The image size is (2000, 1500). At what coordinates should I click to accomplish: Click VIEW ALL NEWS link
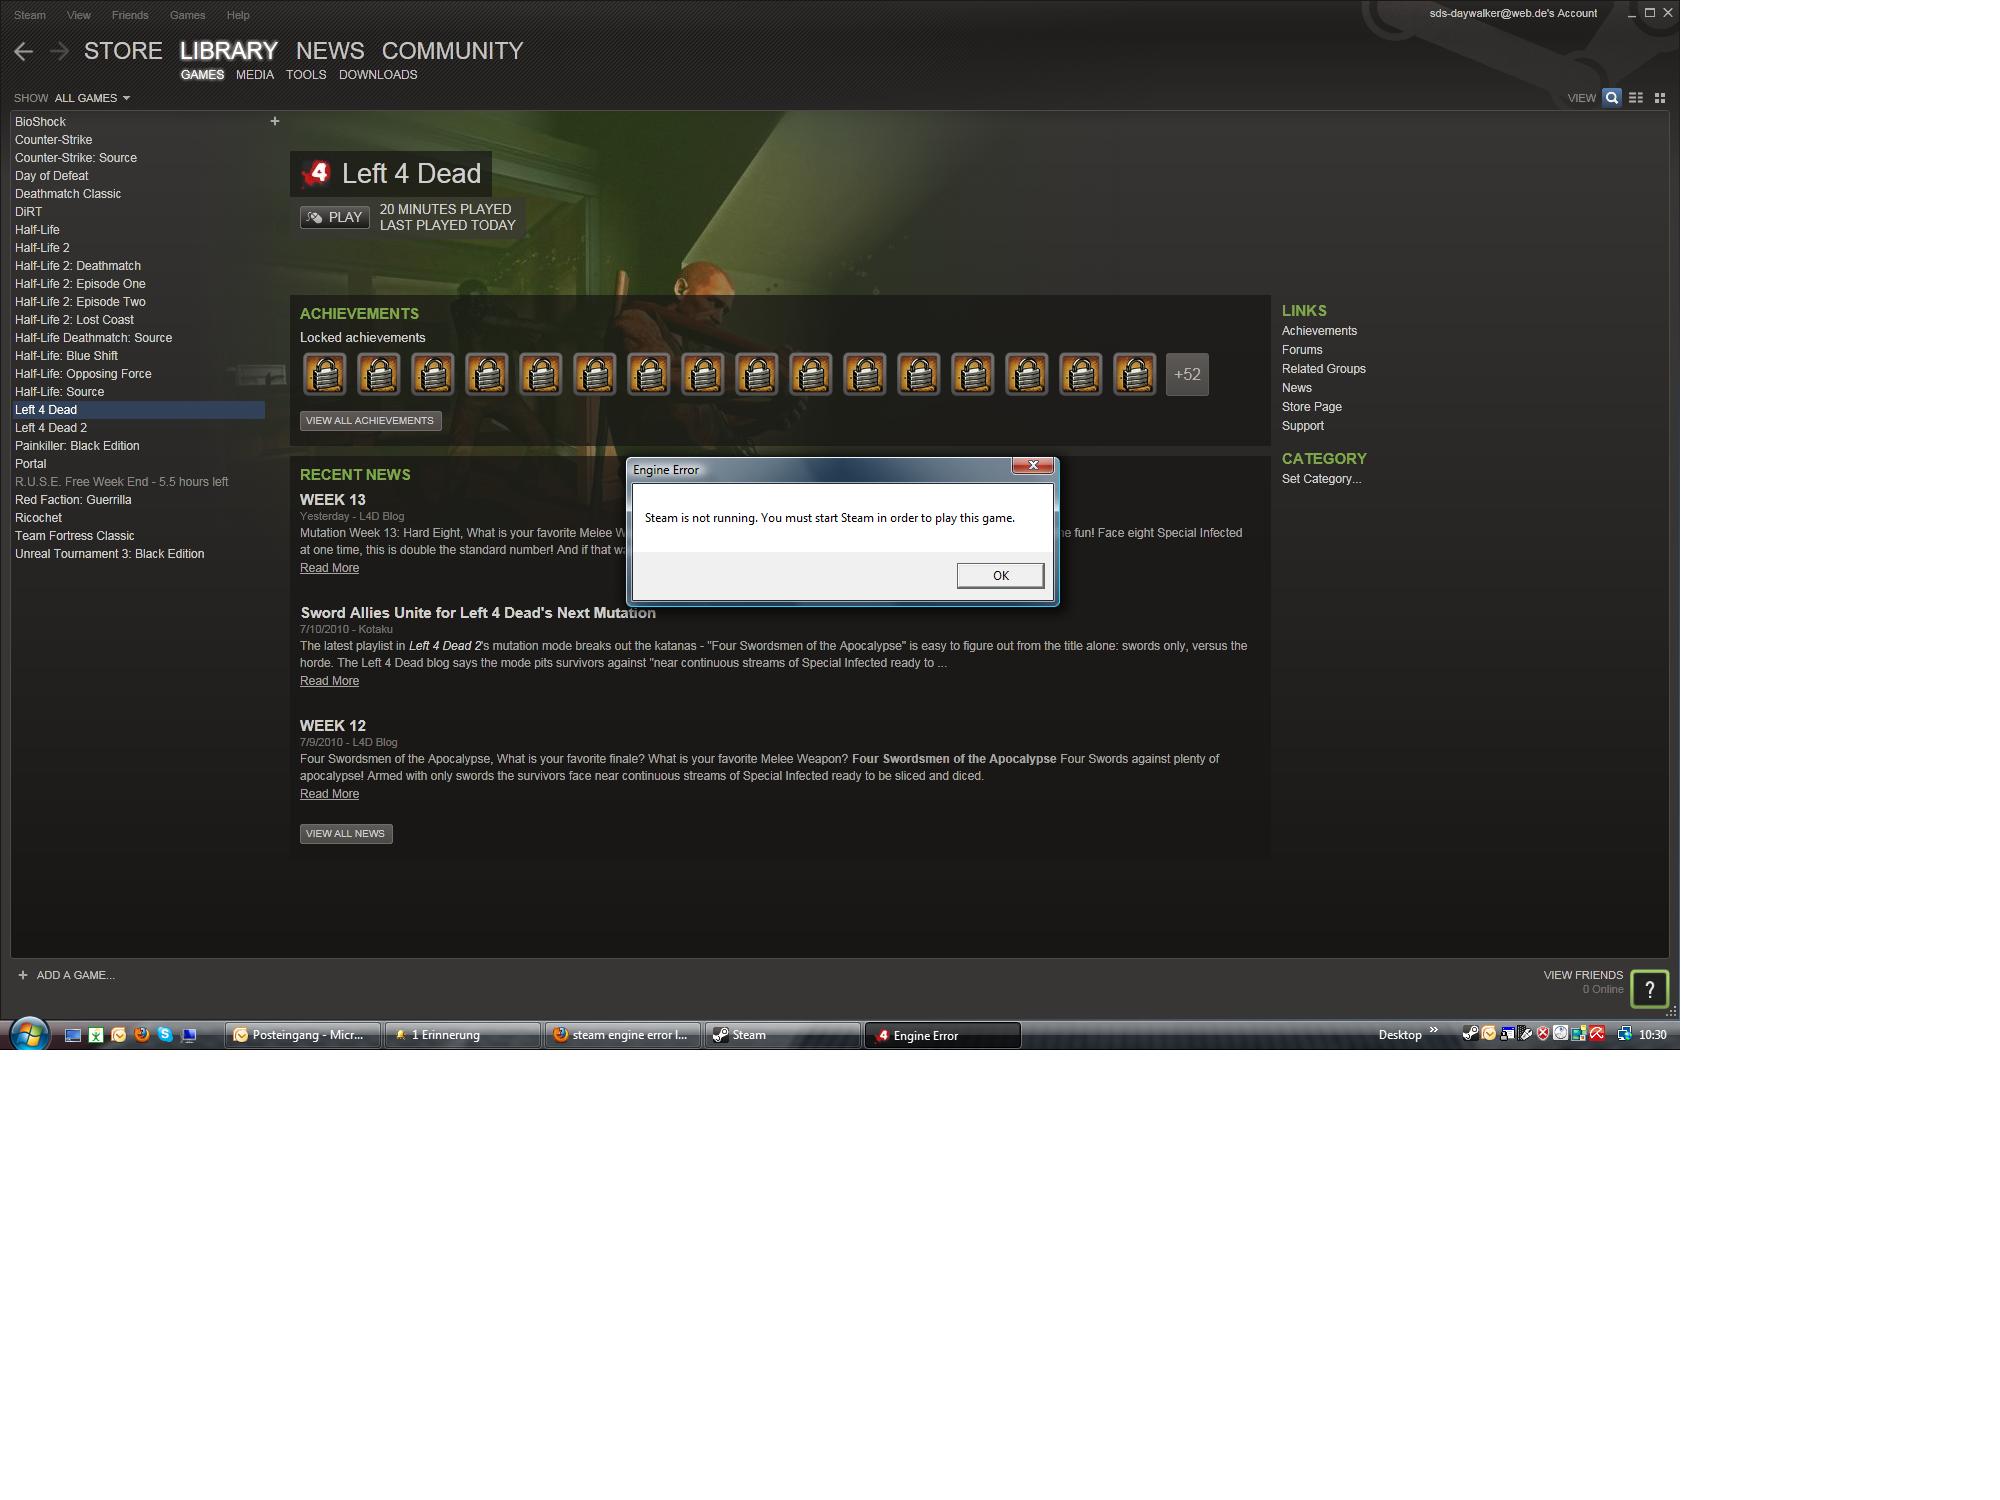[345, 832]
